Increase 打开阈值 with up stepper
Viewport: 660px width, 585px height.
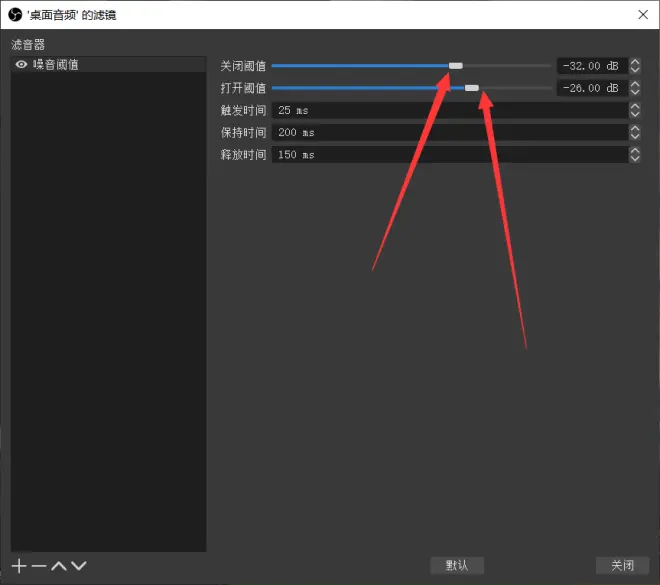click(x=635, y=84)
